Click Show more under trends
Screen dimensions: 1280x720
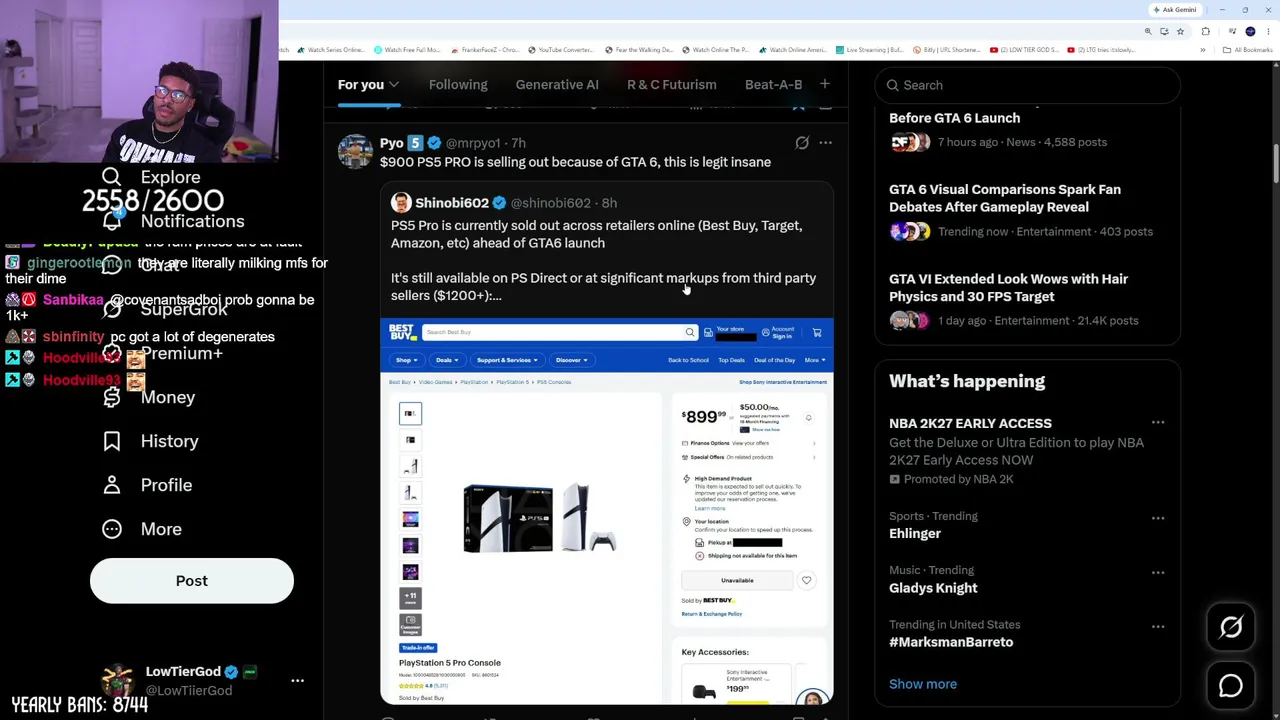click(923, 684)
